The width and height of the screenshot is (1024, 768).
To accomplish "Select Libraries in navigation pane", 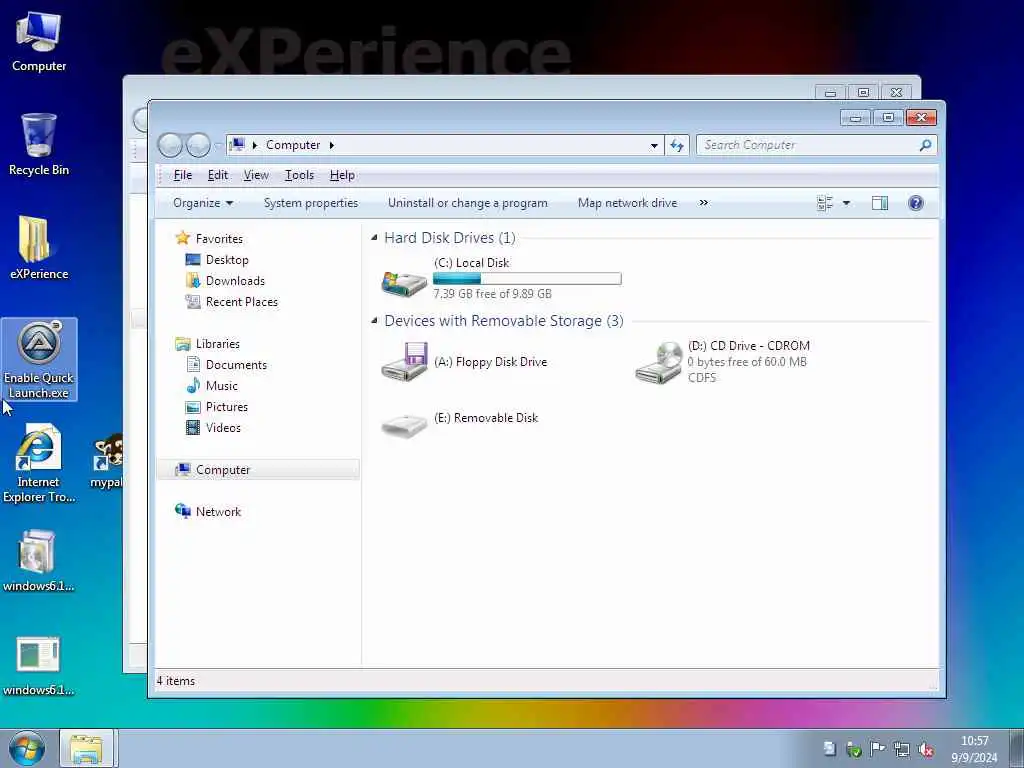I will [208, 344].
